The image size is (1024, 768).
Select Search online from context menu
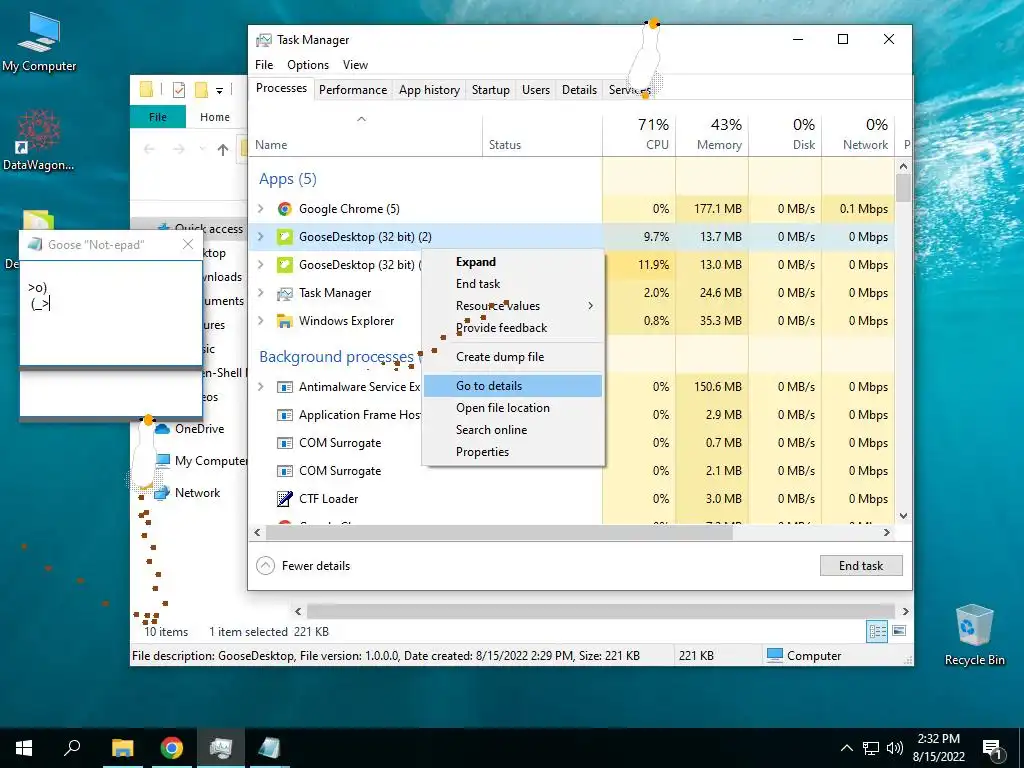coord(513,430)
